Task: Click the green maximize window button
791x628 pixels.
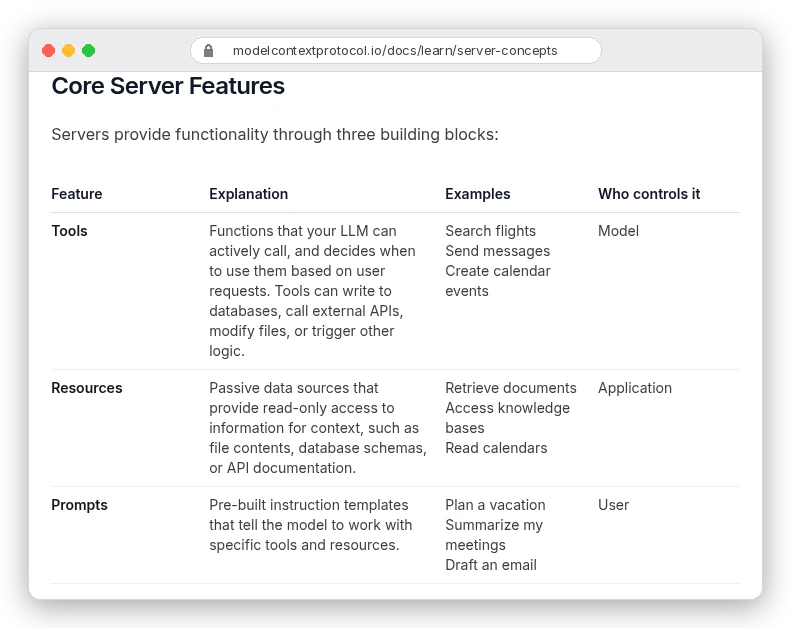Action: (x=89, y=50)
